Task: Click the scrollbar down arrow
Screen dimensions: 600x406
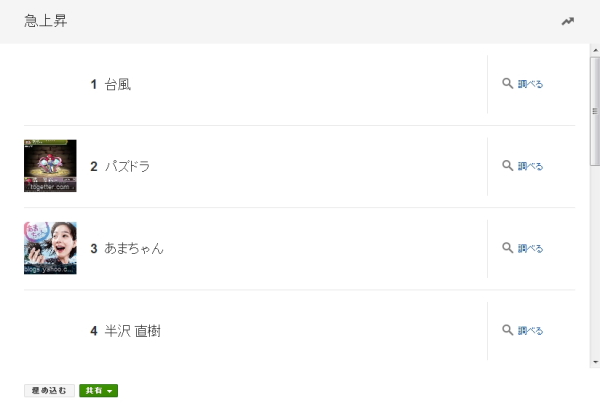Action: pyautogui.click(x=595, y=362)
